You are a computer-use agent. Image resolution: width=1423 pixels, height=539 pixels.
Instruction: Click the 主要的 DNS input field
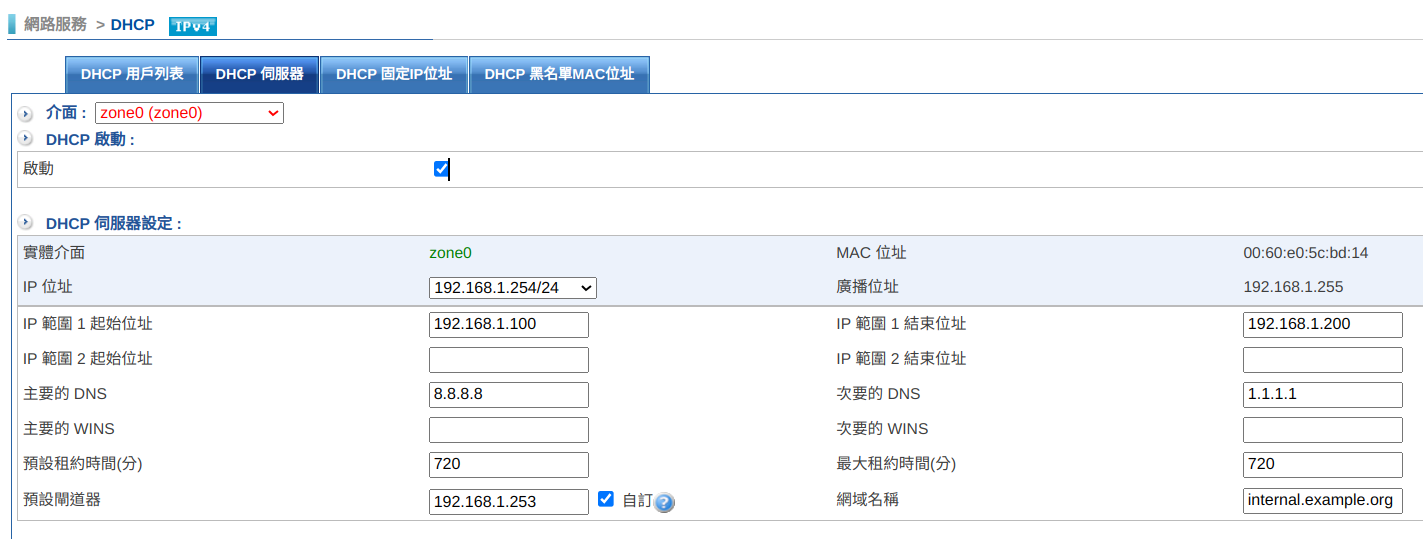point(508,394)
